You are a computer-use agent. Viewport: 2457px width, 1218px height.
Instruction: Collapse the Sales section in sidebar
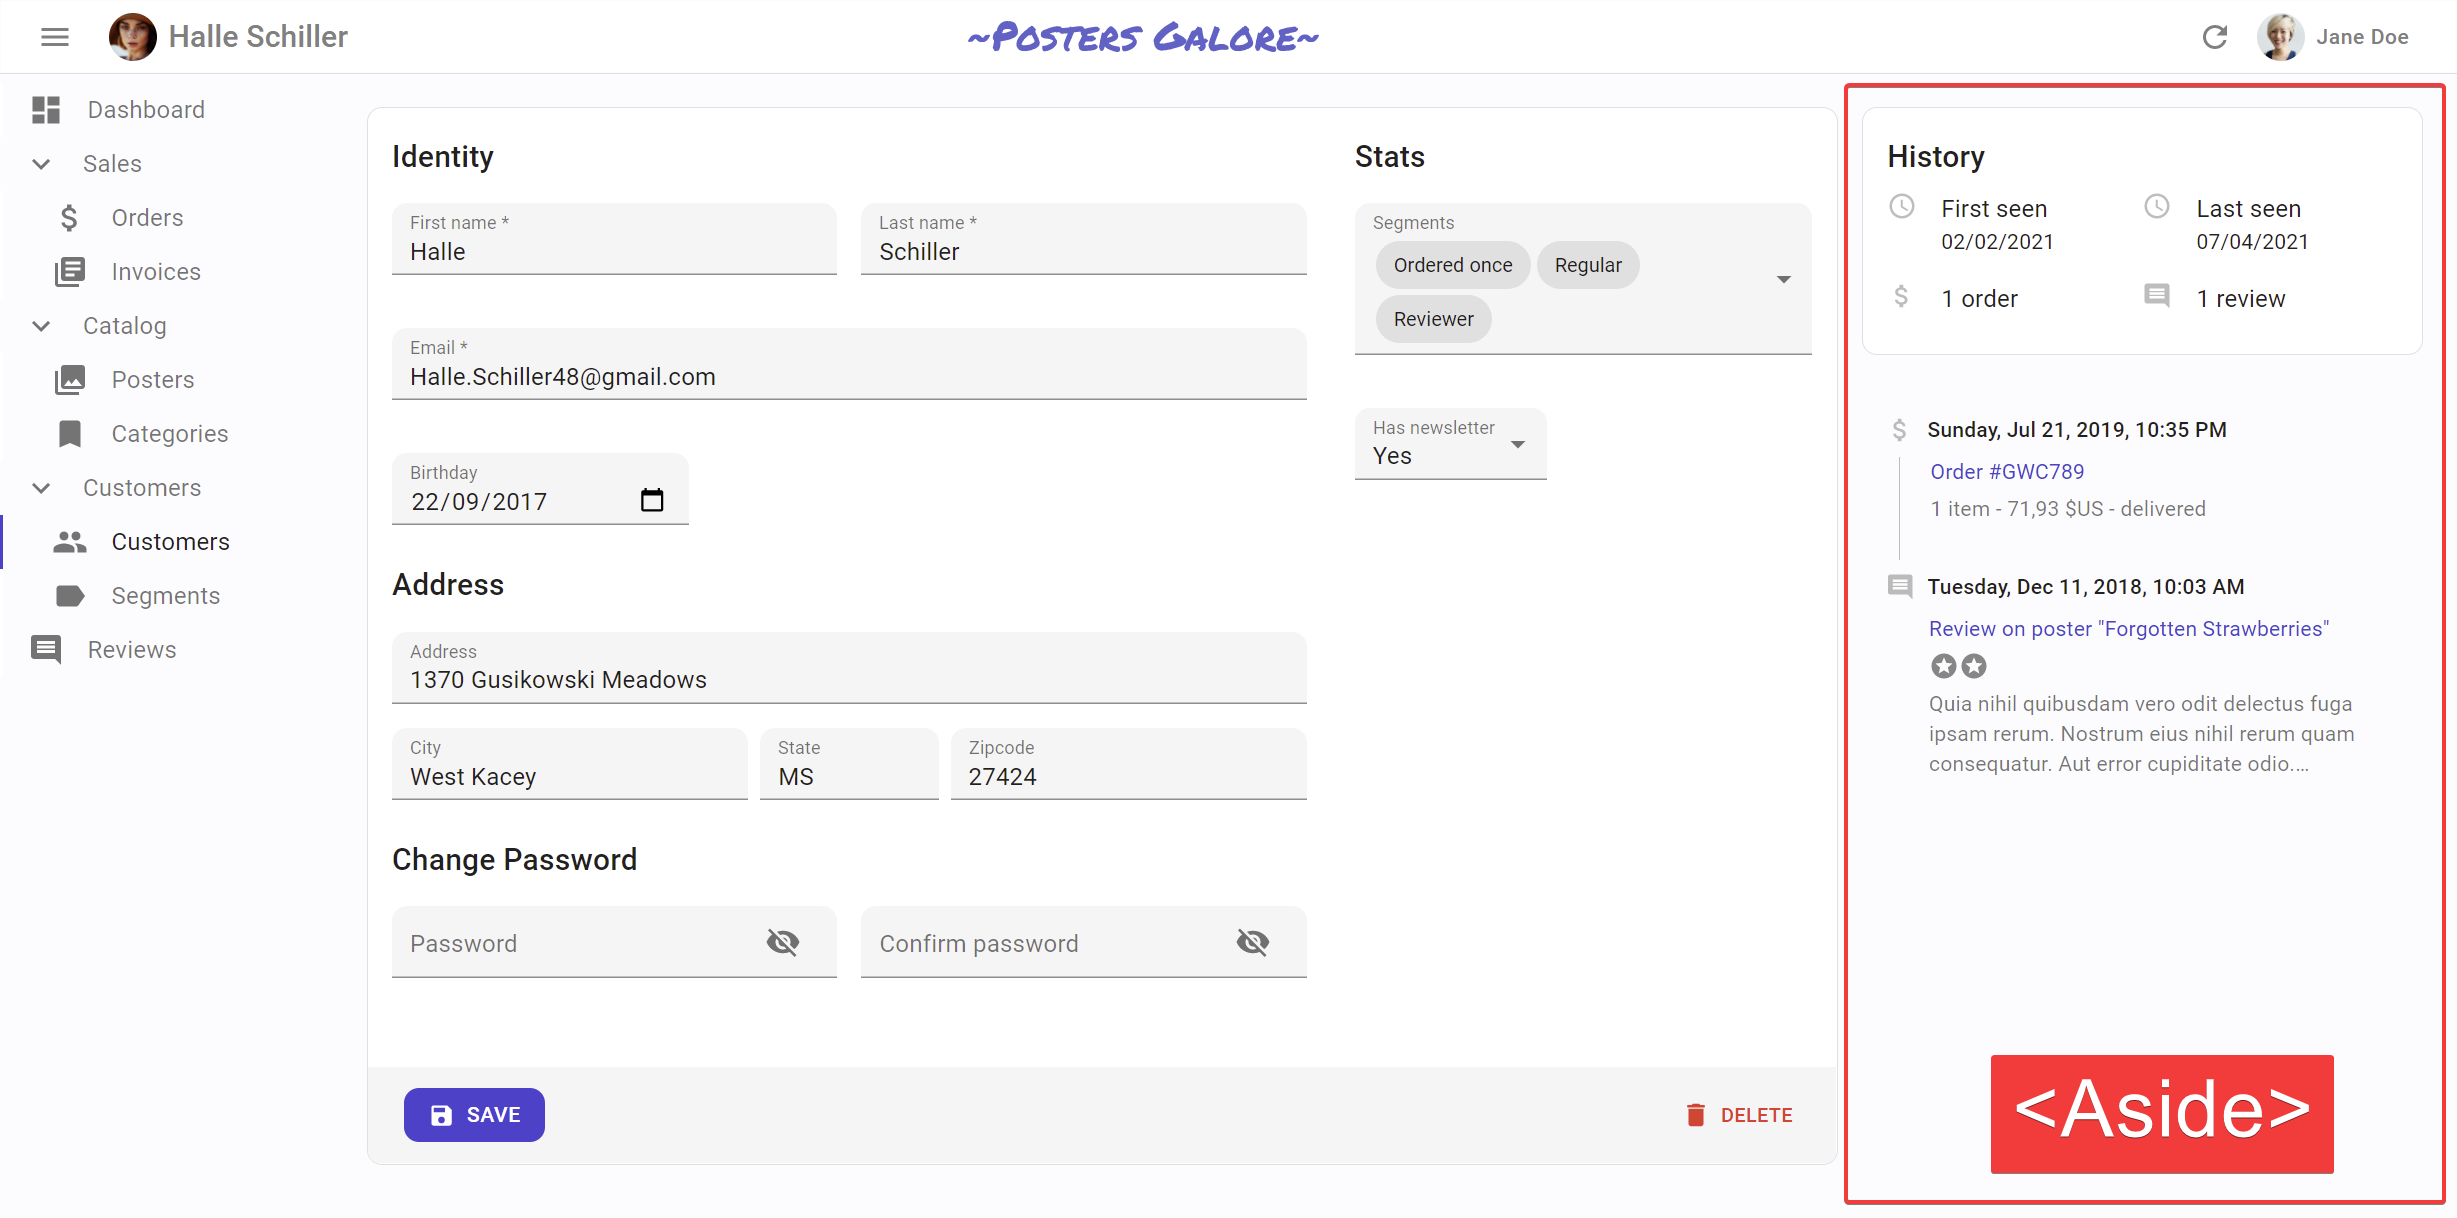(40, 163)
